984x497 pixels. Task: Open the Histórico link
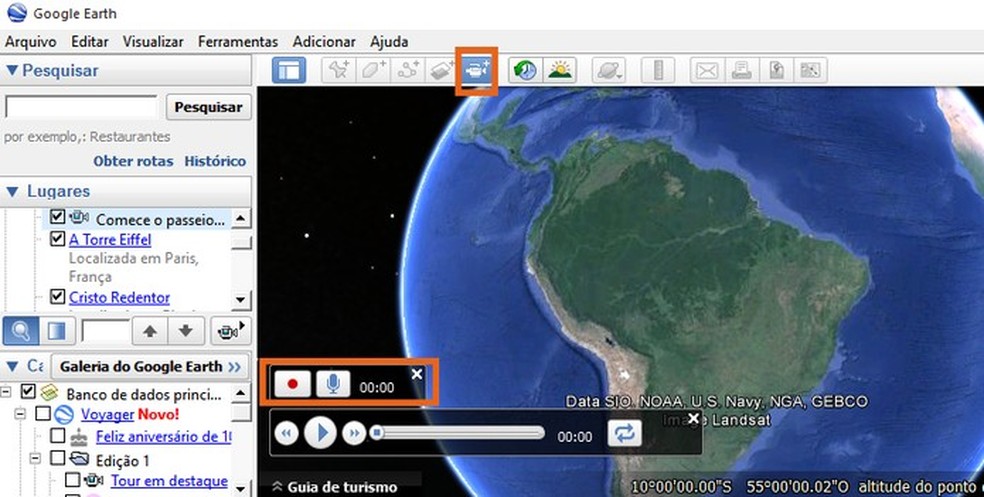click(x=215, y=161)
